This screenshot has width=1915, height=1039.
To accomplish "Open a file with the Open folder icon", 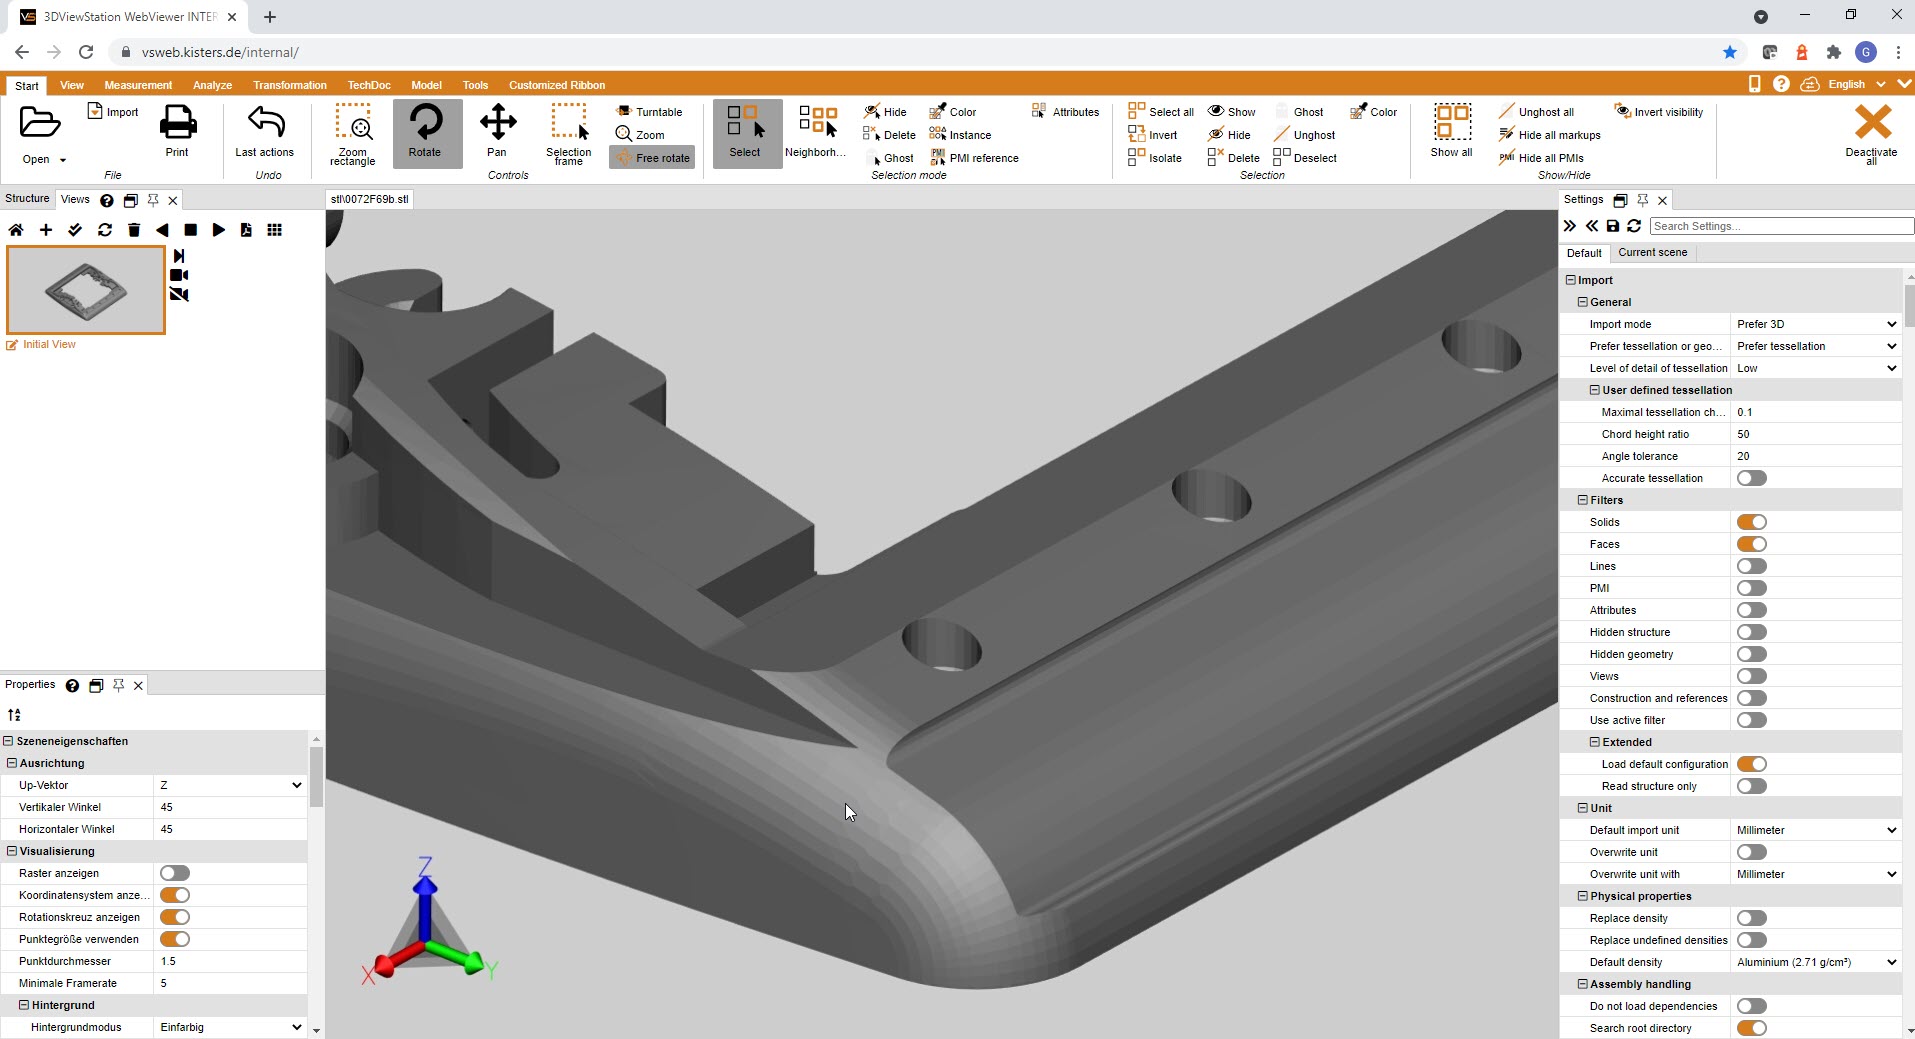I will pos(40,123).
